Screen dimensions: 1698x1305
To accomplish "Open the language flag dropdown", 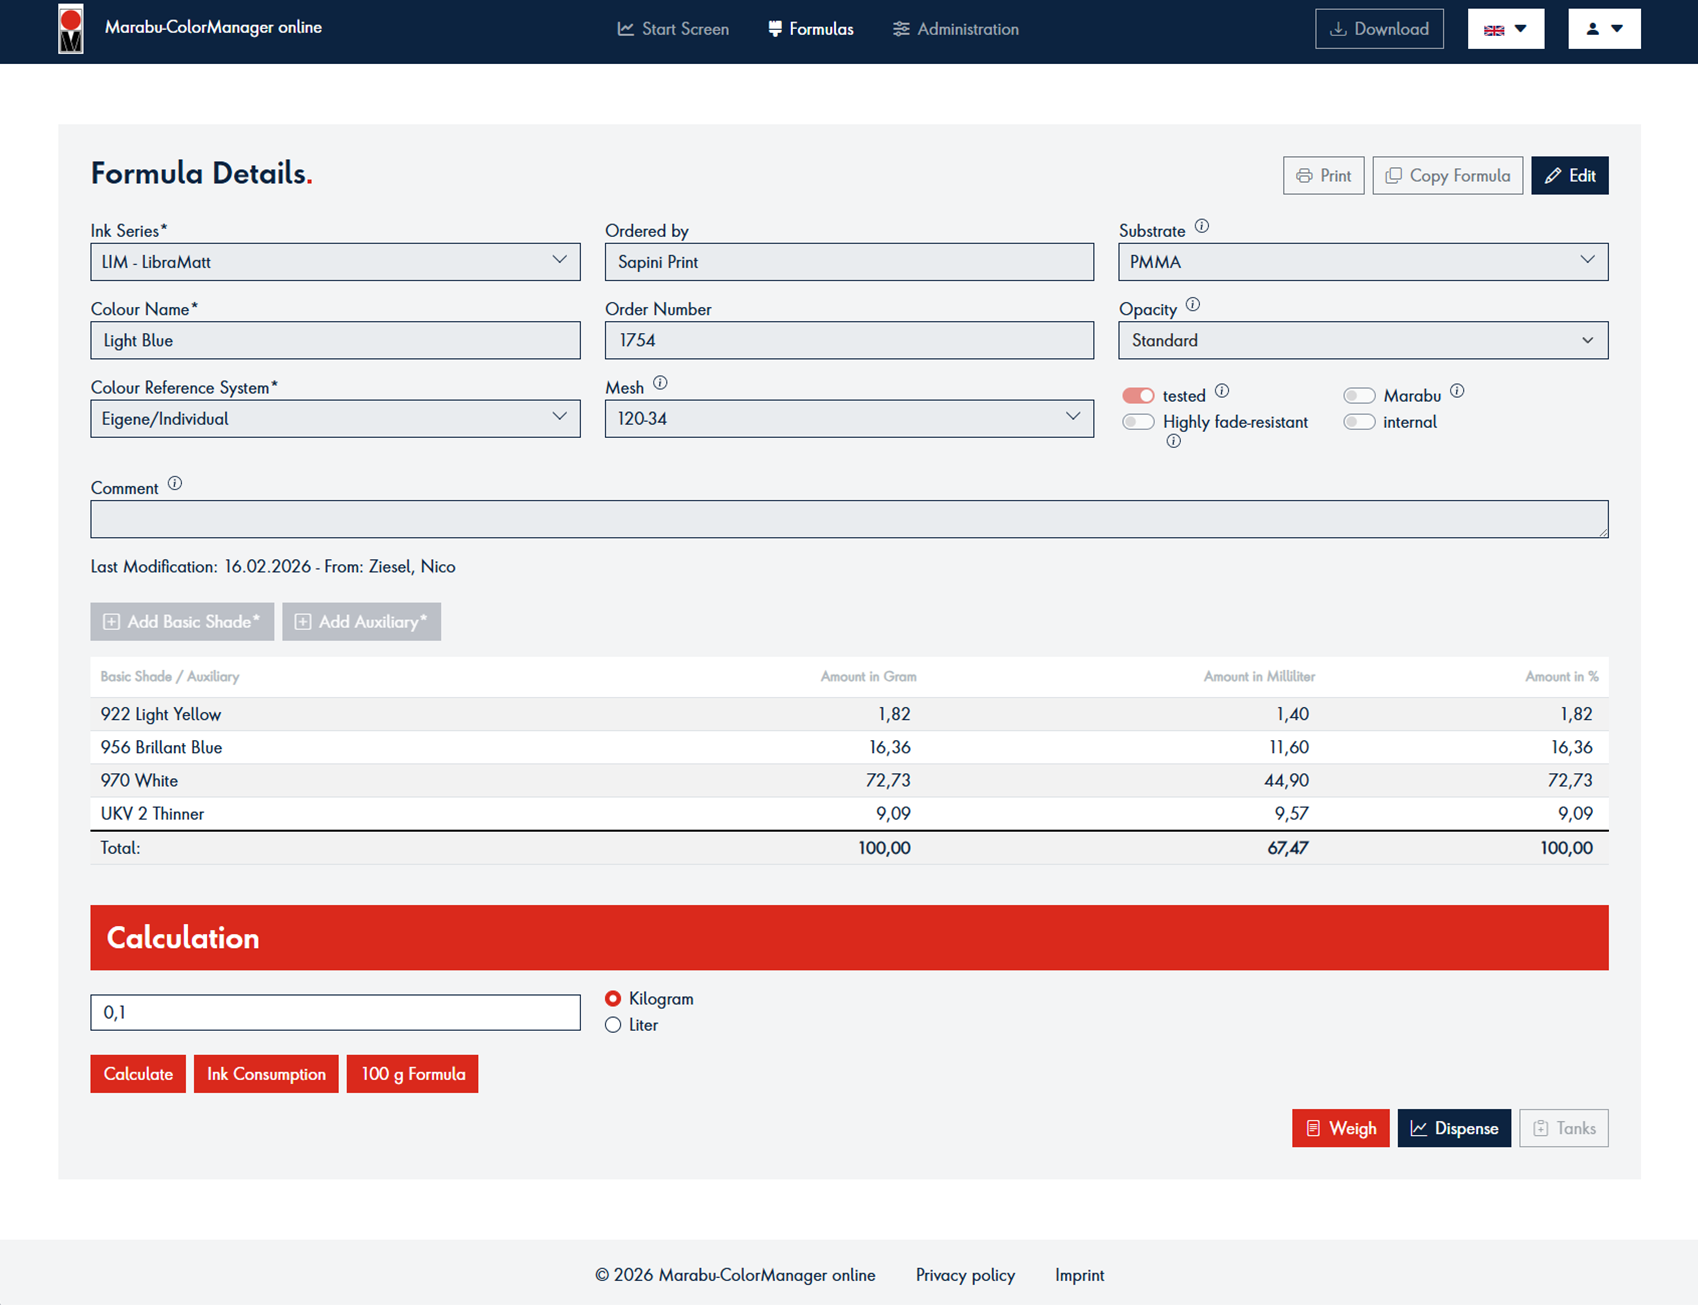I will tap(1505, 29).
